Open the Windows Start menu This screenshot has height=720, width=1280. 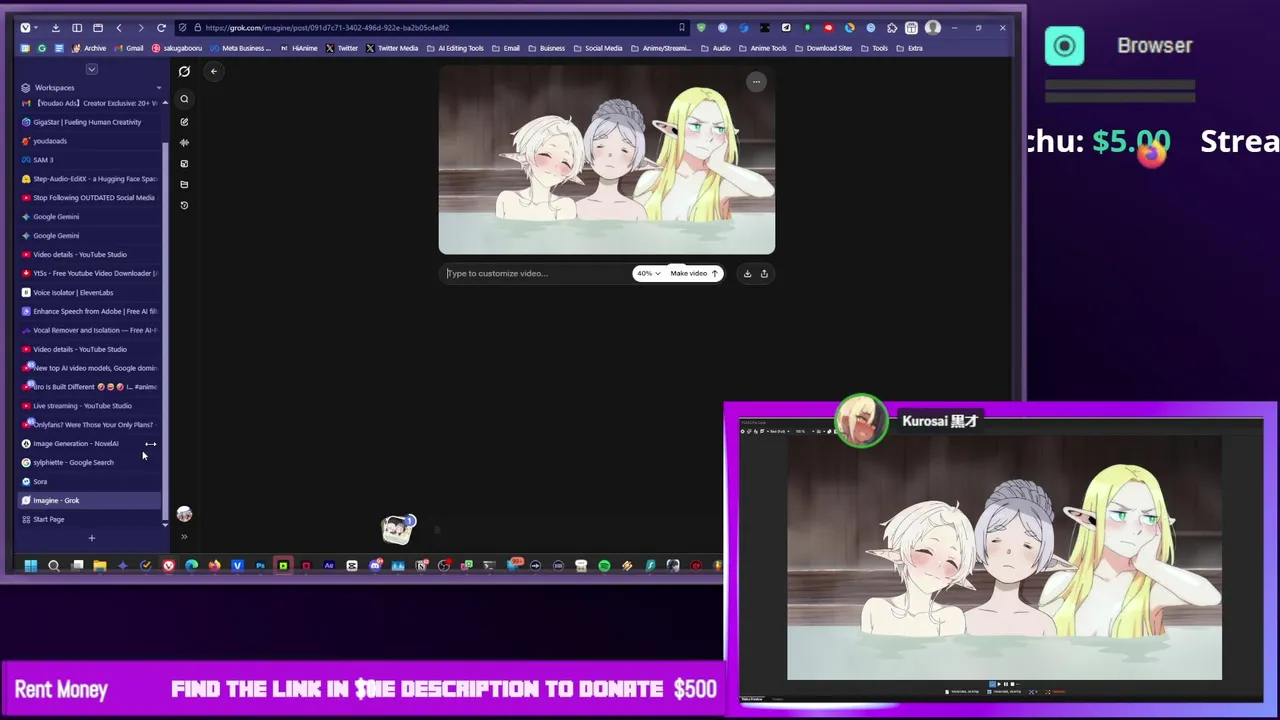click(31, 566)
